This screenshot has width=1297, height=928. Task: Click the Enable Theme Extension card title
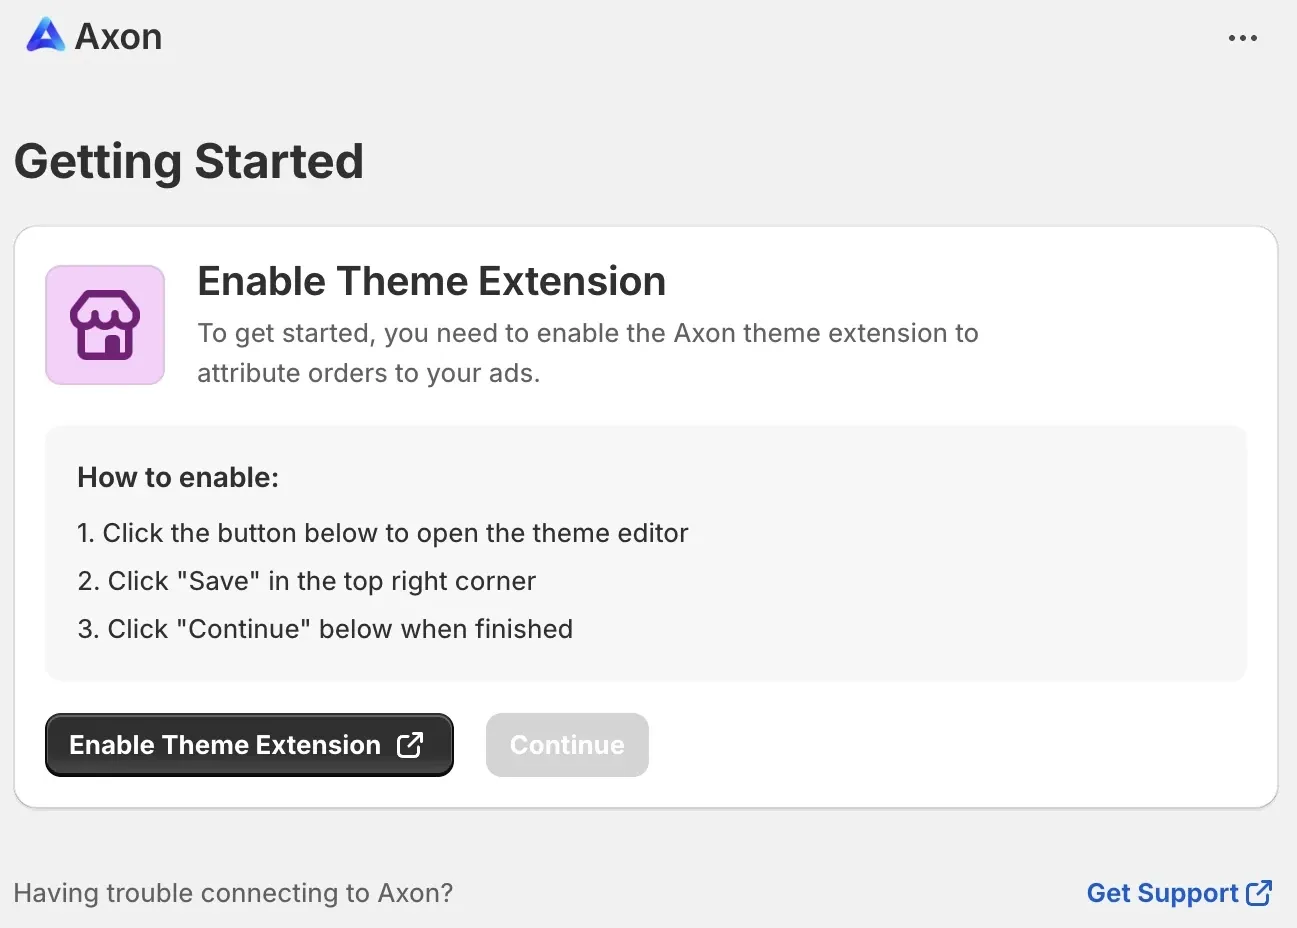pos(432,281)
